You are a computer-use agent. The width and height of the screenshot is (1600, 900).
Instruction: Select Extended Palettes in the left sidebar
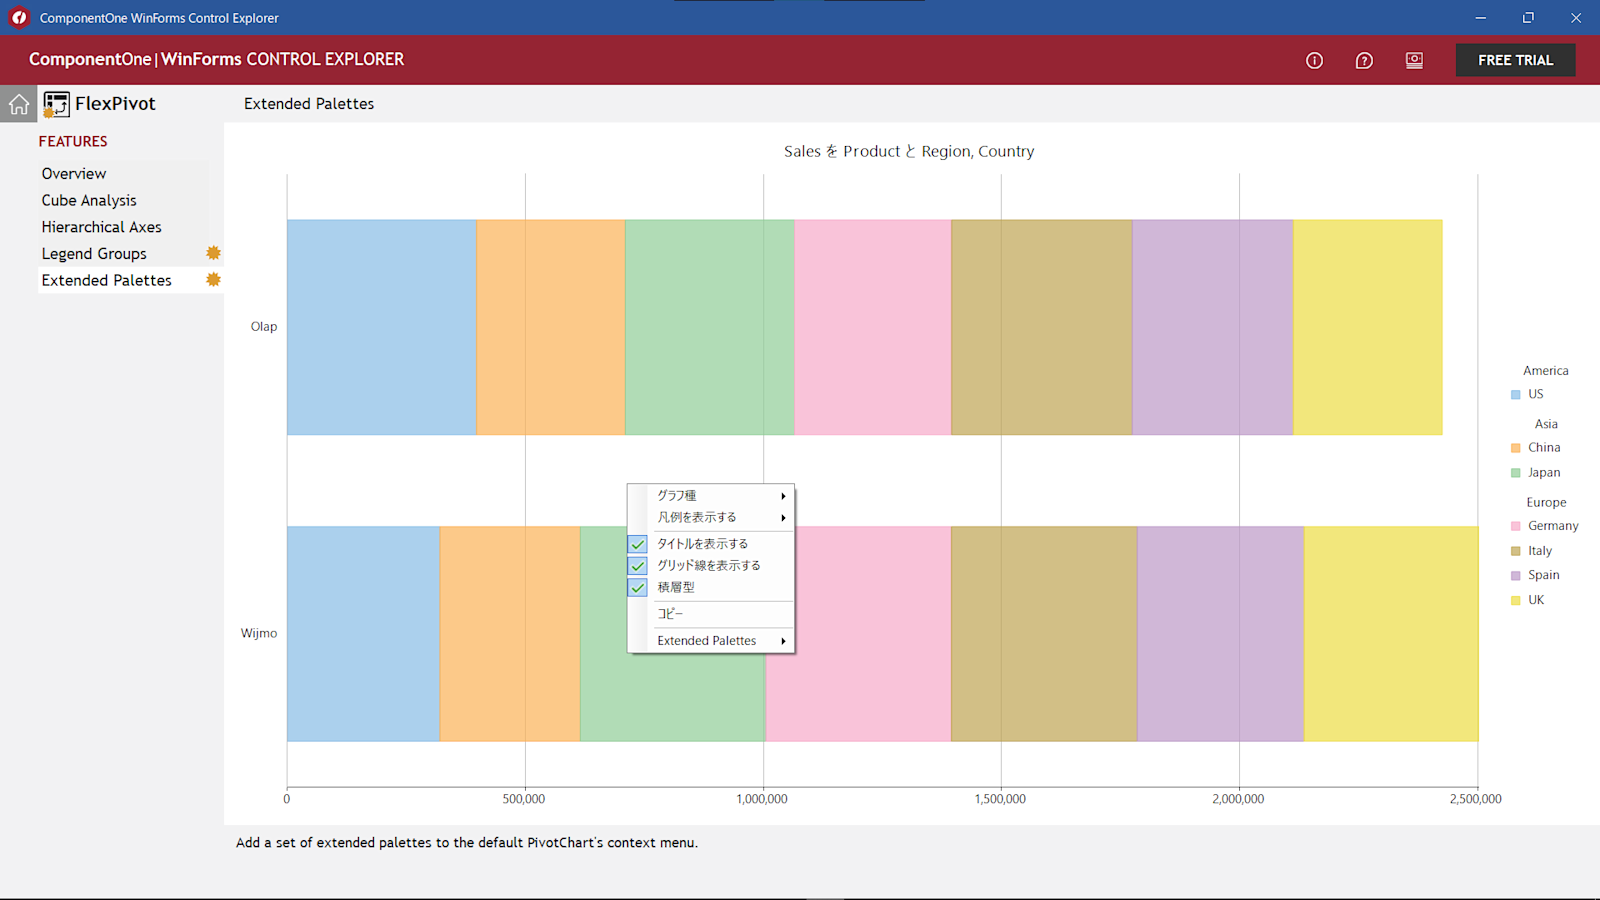click(107, 281)
